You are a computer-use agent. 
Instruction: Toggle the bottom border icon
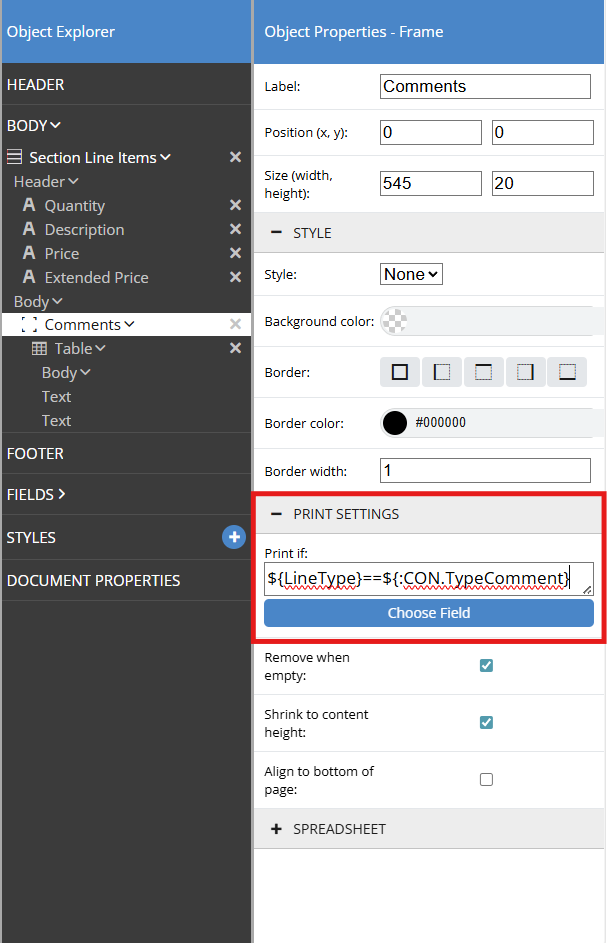click(x=568, y=372)
